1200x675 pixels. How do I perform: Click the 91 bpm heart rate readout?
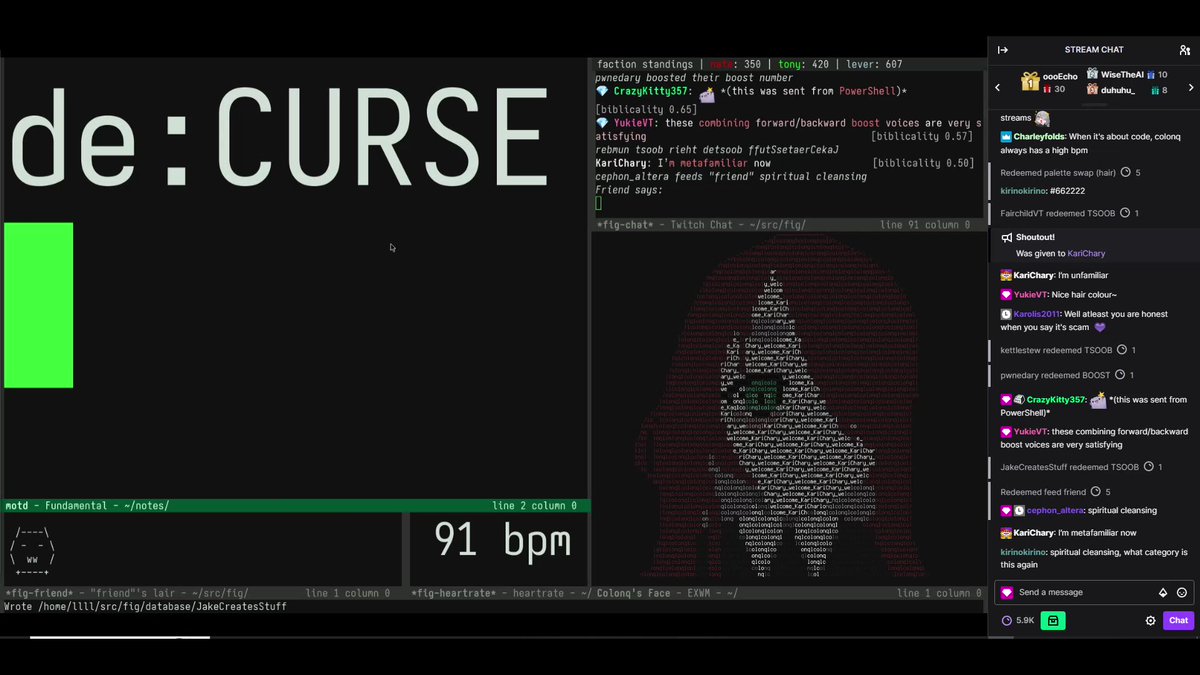pos(502,541)
